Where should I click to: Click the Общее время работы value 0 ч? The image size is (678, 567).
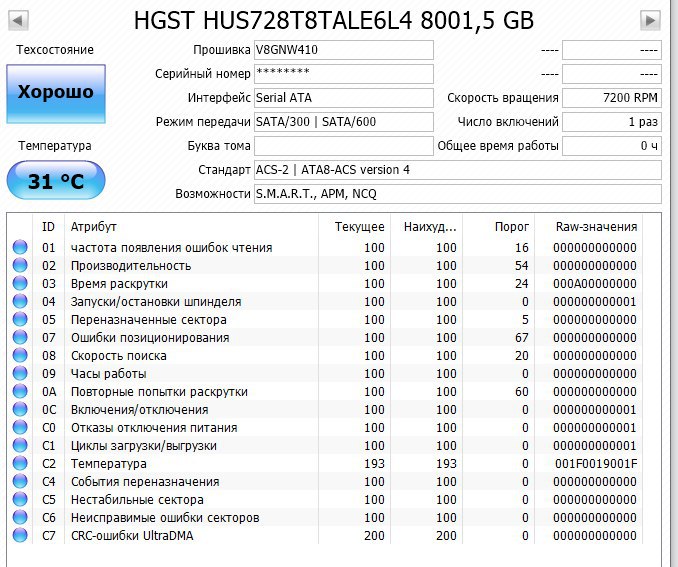click(x=612, y=146)
